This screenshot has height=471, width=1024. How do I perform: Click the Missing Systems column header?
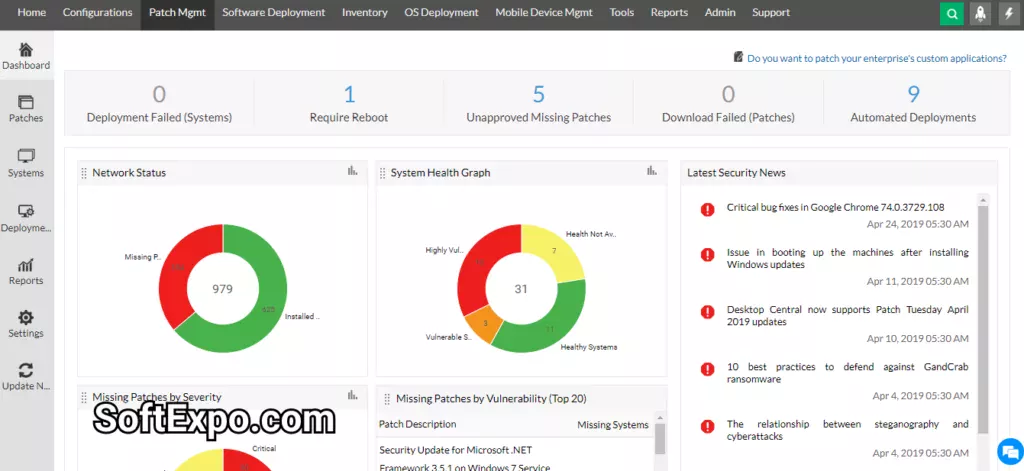tap(613, 425)
